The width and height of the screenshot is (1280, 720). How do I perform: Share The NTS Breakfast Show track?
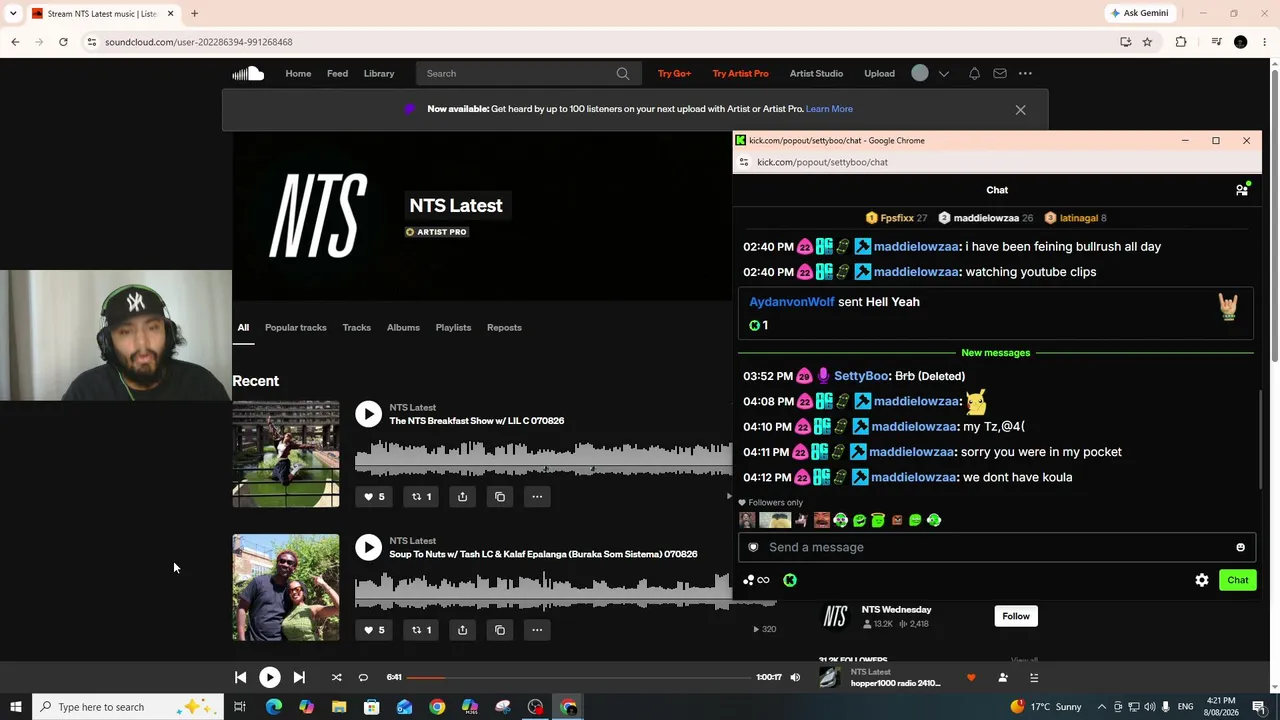click(x=462, y=497)
